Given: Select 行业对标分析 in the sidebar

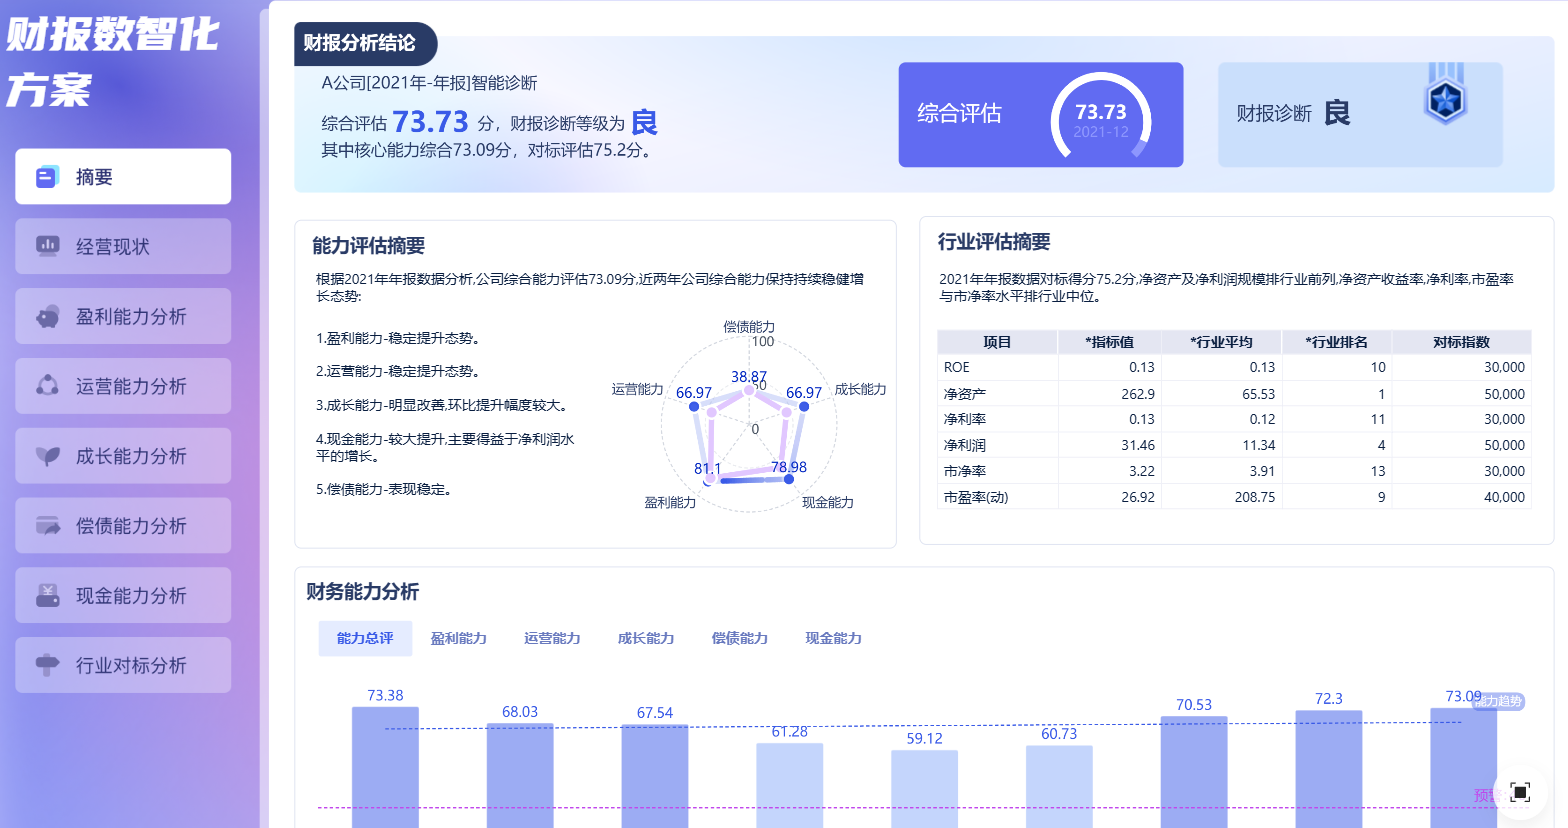Looking at the screenshot, I should point(123,665).
